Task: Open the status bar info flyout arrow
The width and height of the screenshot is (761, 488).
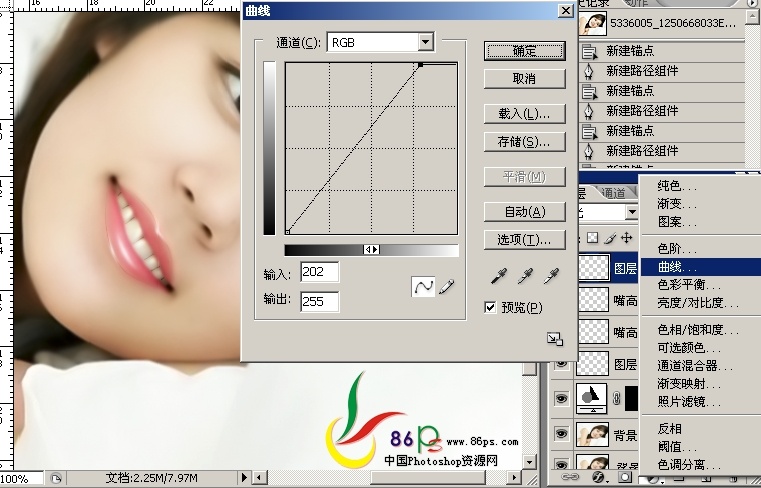Action: (244, 478)
